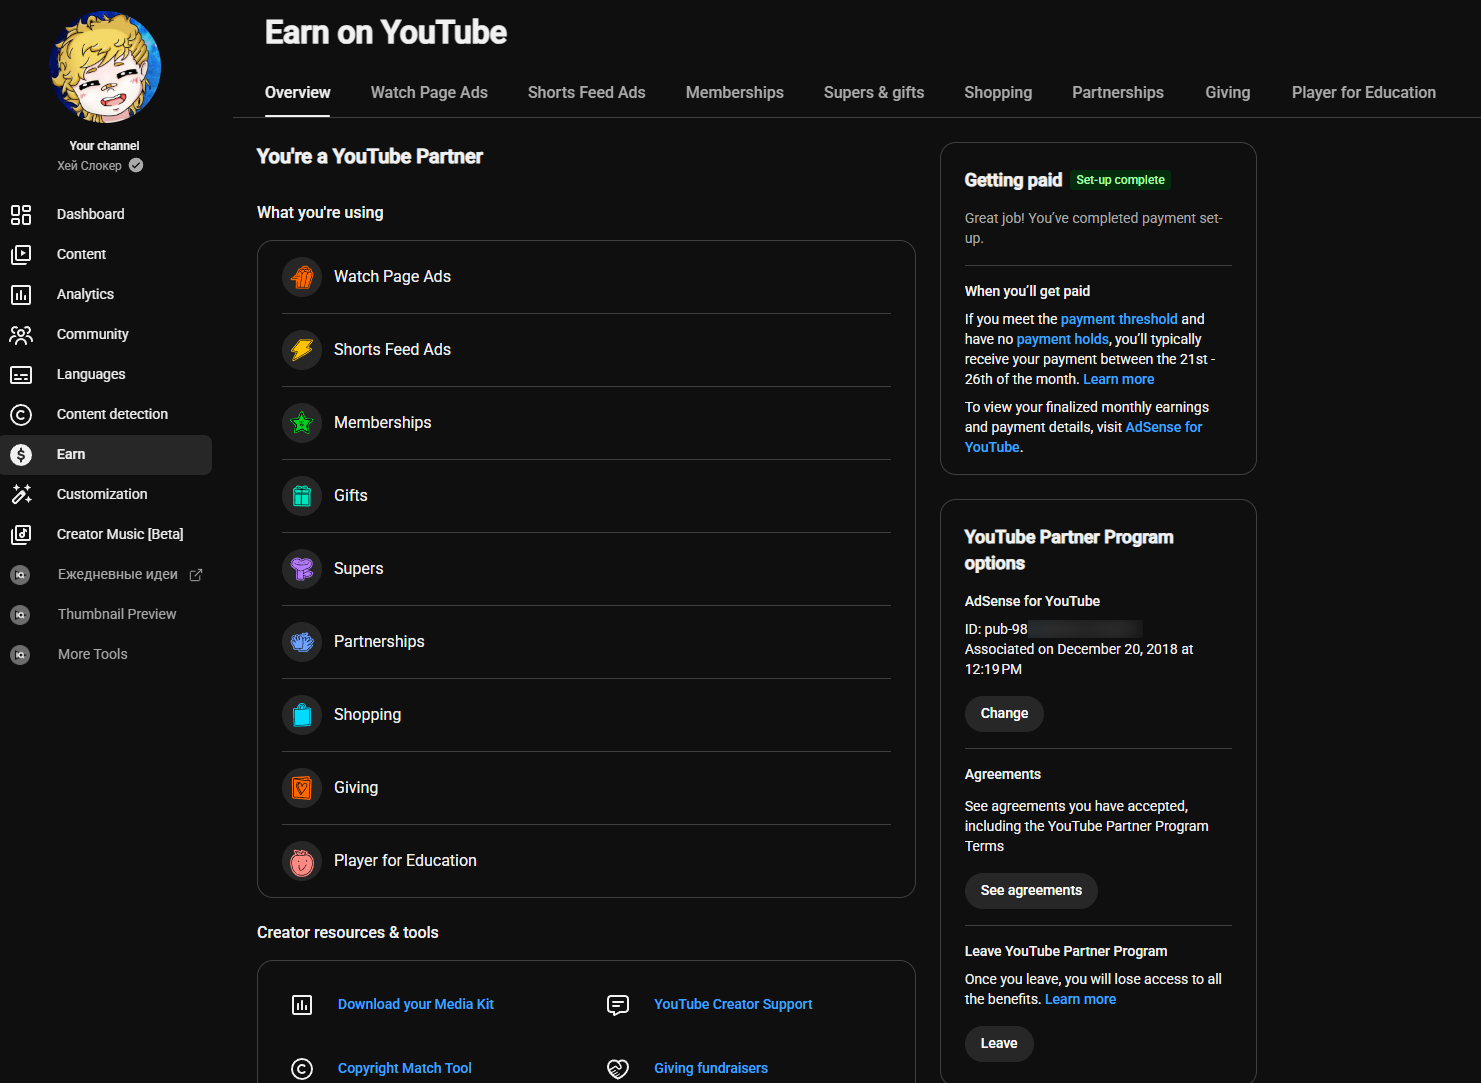This screenshot has width=1481, height=1083.
Task: Click the Watch Page Ads orange icon
Action: click(302, 277)
